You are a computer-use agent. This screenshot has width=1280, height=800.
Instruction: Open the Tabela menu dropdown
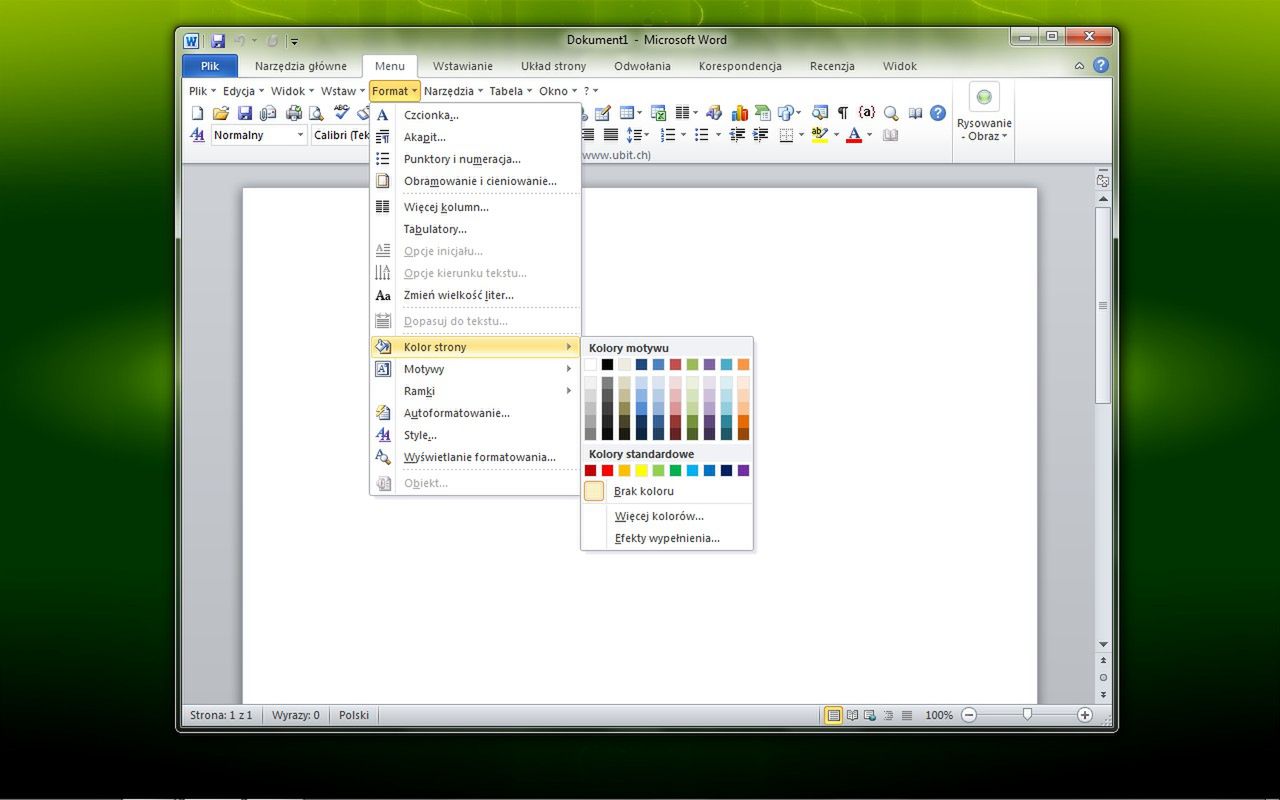pos(510,91)
